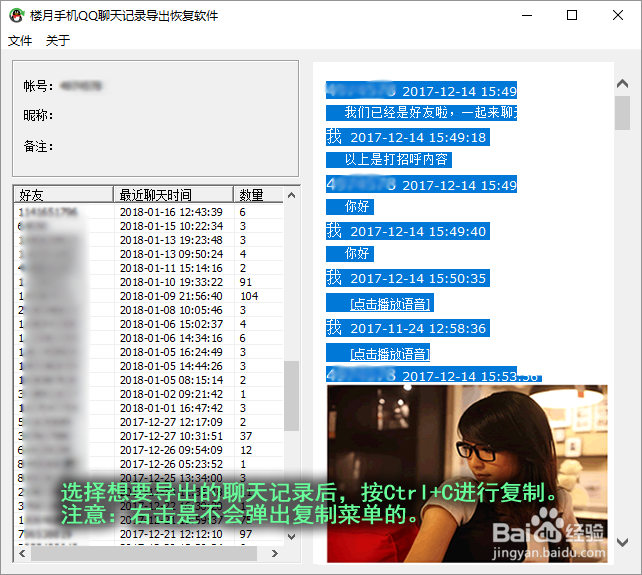Click the QQ penguin app icon in title bar
The image size is (642, 575).
(x=16, y=16)
